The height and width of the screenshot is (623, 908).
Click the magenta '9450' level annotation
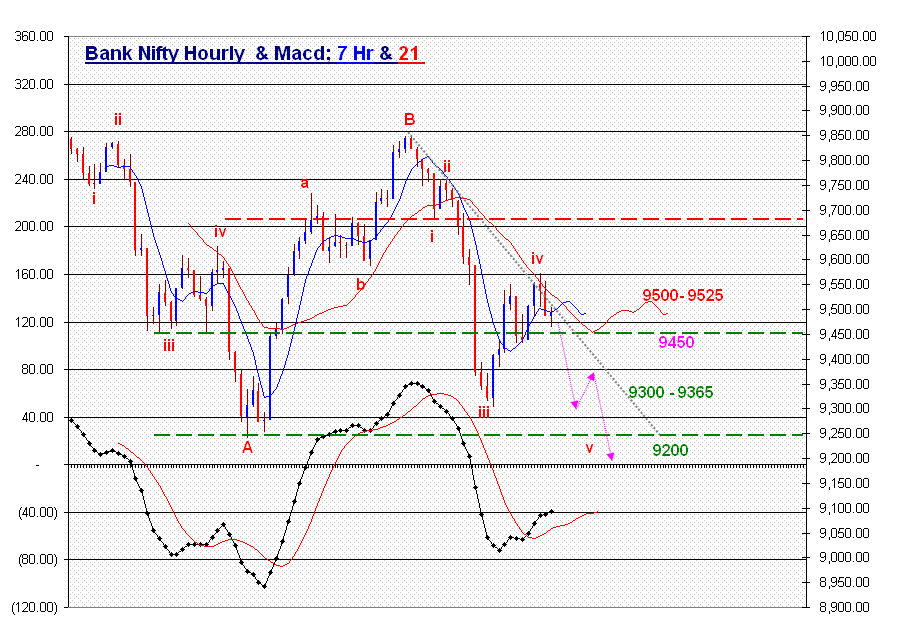click(x=676, y=343)
